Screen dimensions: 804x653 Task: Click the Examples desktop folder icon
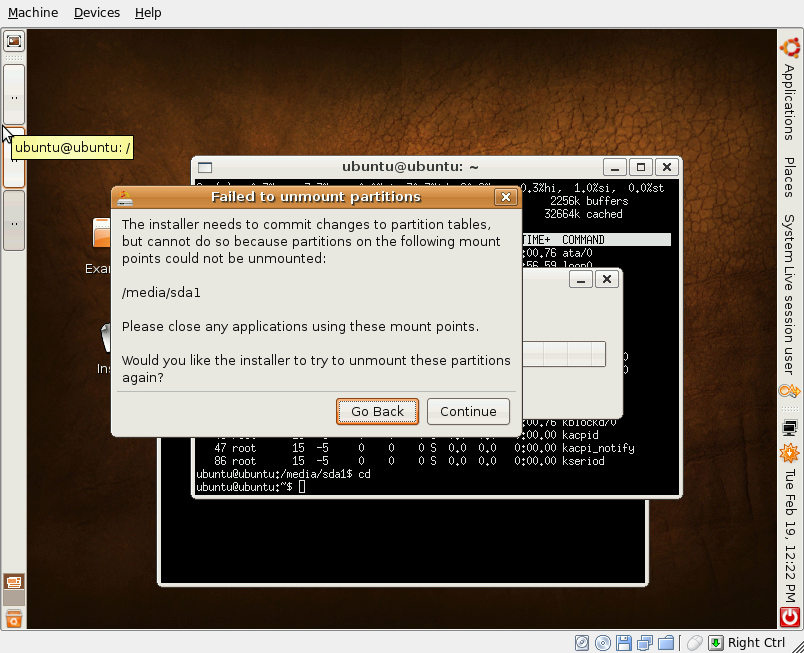coord(102,233)
